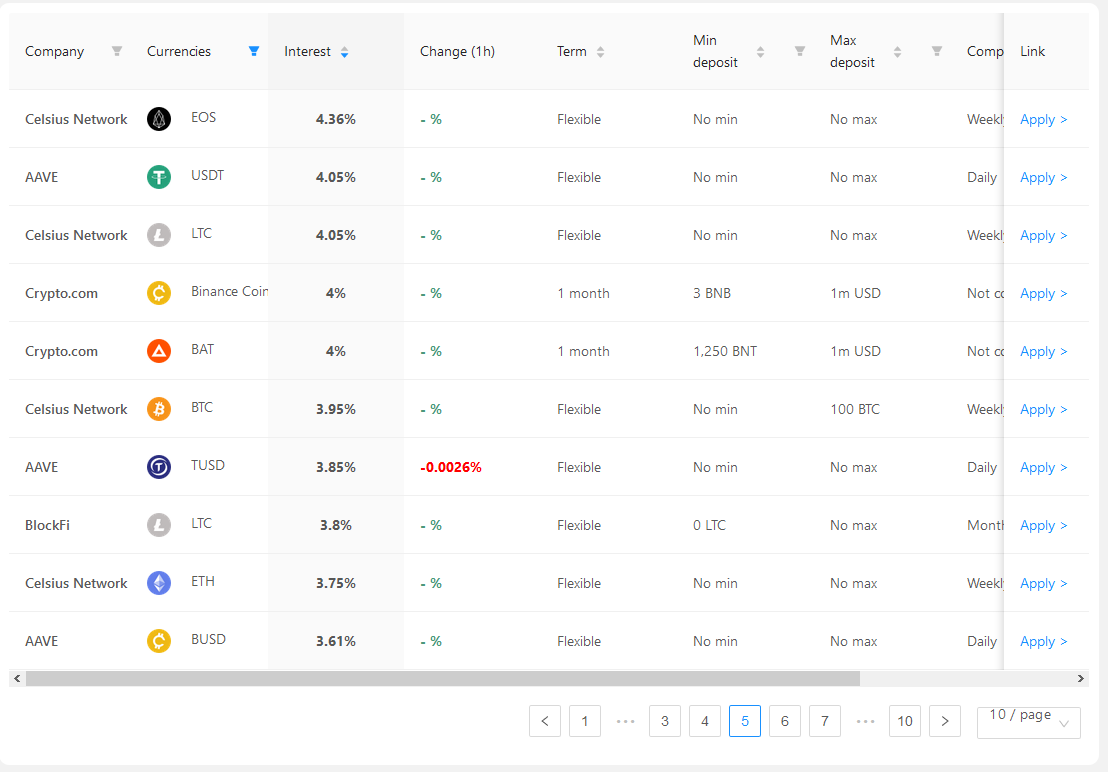This screenshot has height=772, width=1108.
Task: Toggle the Min deposit sort arrows
Action: point(760,52)
